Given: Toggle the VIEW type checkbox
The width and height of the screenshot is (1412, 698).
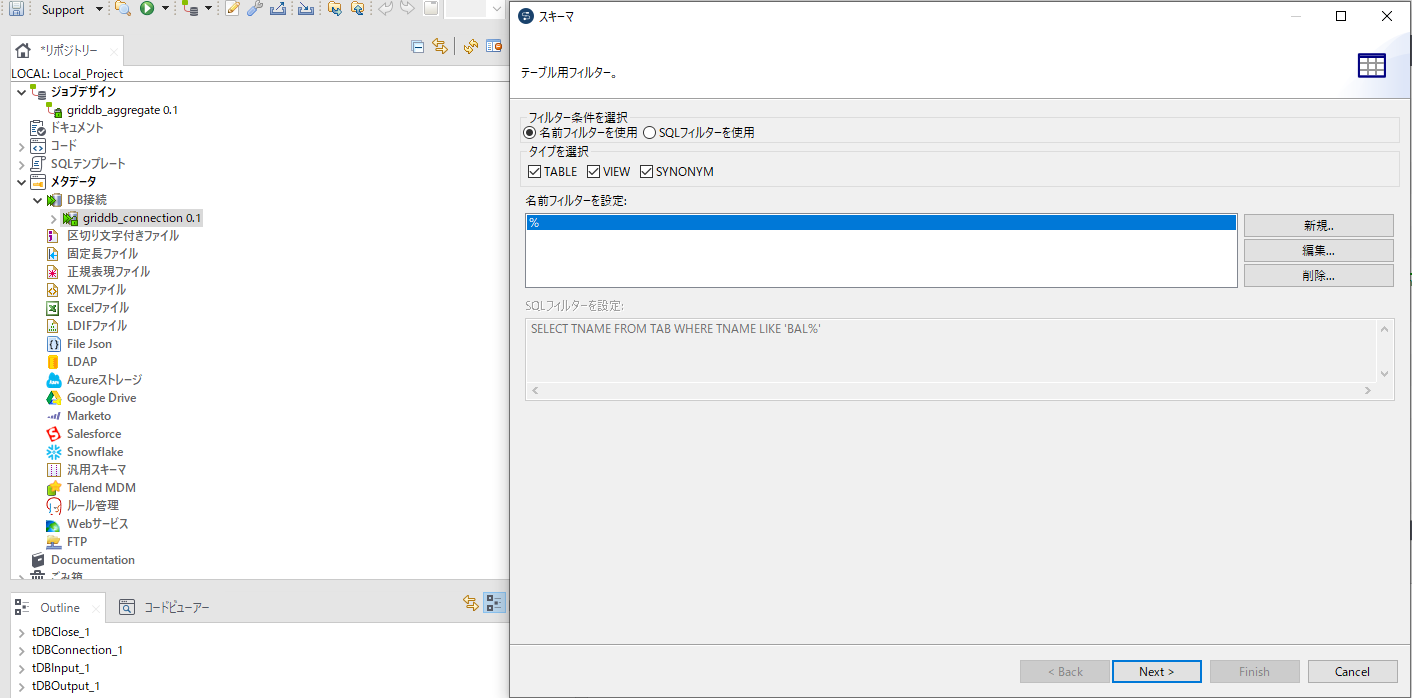Looking at the screenshot, I should [594, 172].
